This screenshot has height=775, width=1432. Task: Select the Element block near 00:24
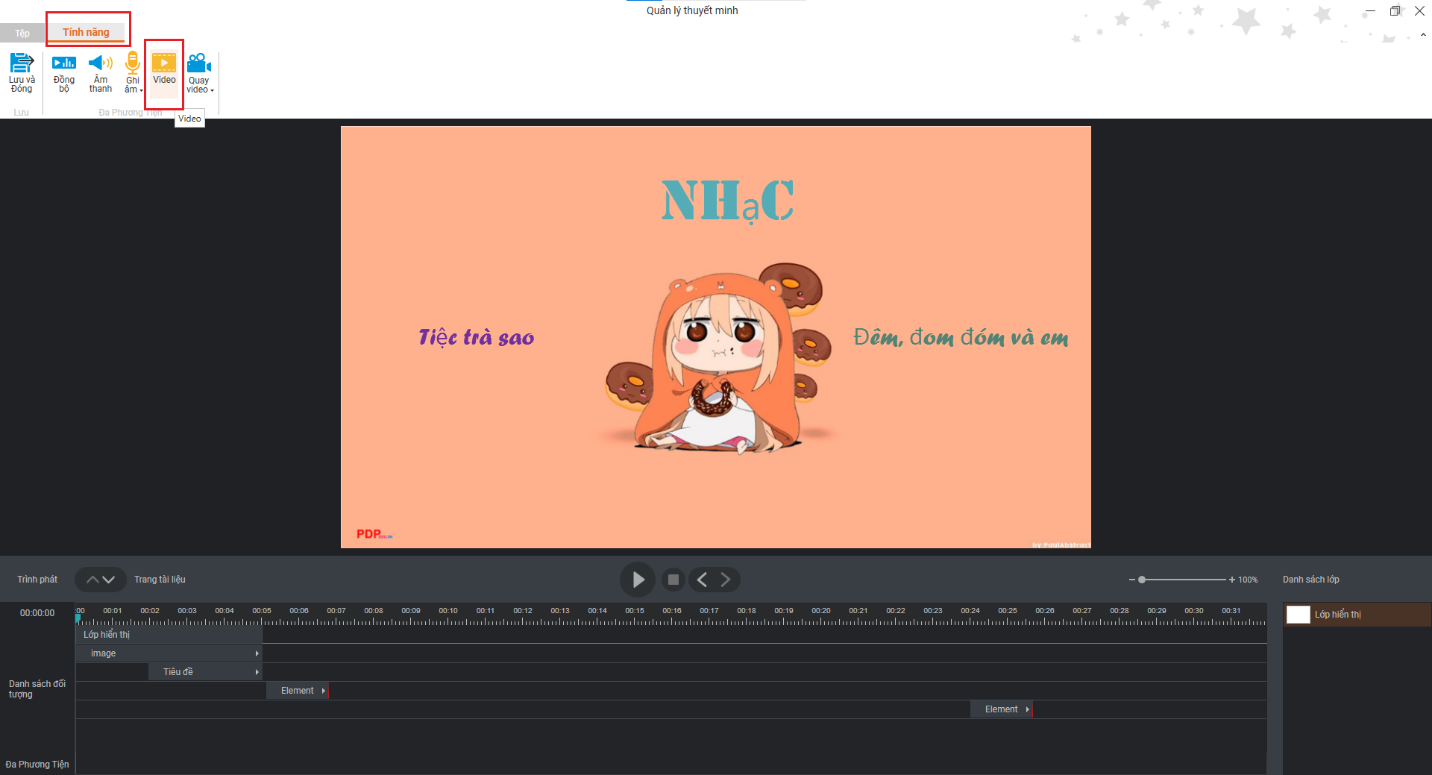(1001, 709)
